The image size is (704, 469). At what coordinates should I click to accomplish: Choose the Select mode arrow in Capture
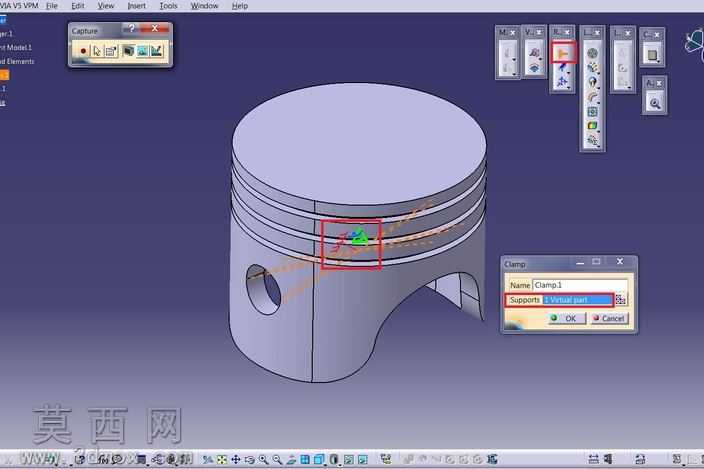click(x=97, y=51)
